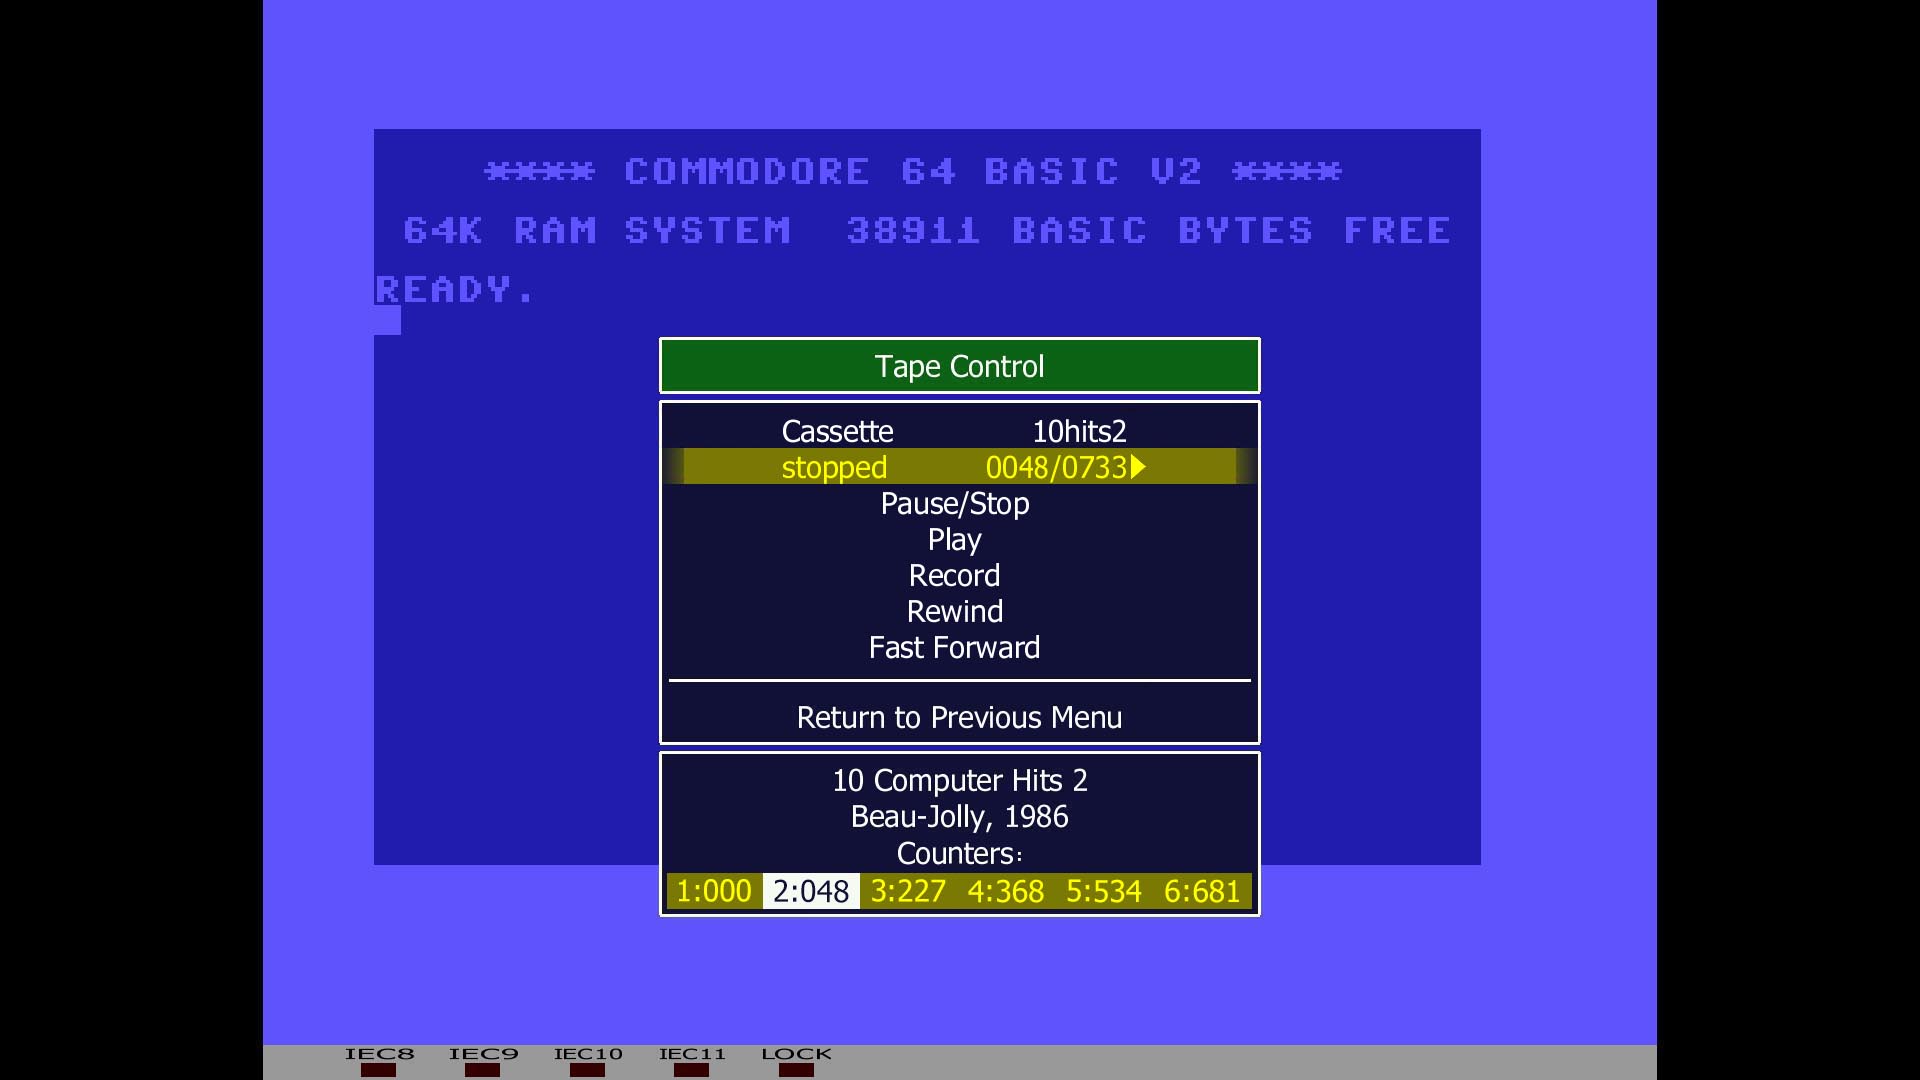Click the 'Counters:' label
This screenshot has height=1080, width=1920.
[x=960, y=853]
